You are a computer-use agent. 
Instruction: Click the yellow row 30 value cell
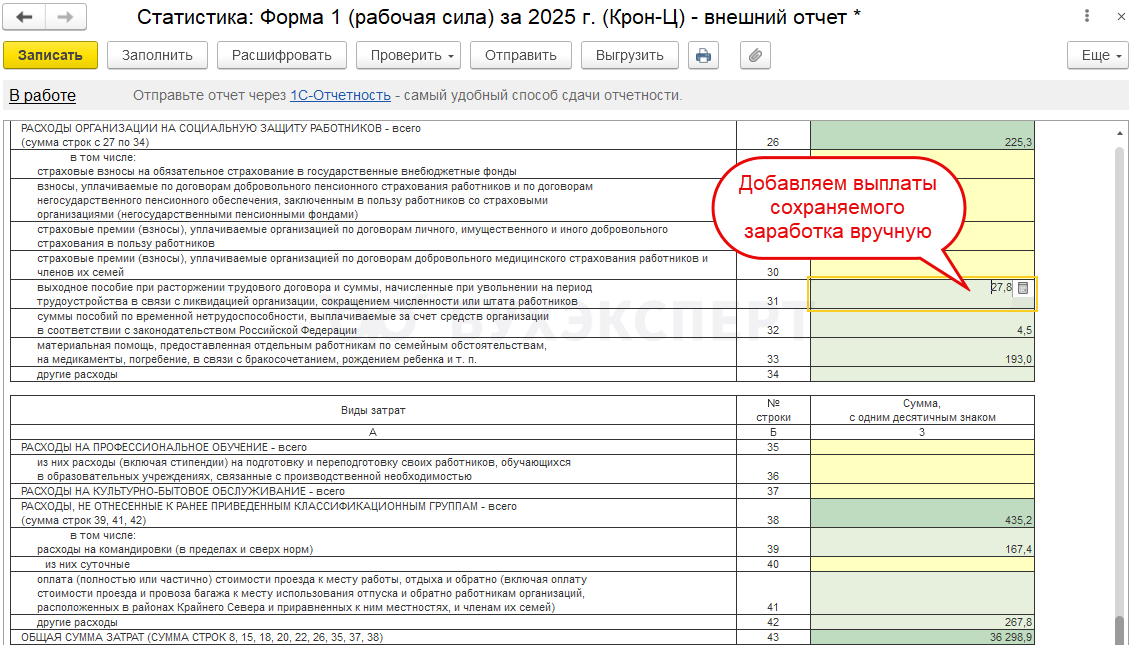(x=923, y=265)
